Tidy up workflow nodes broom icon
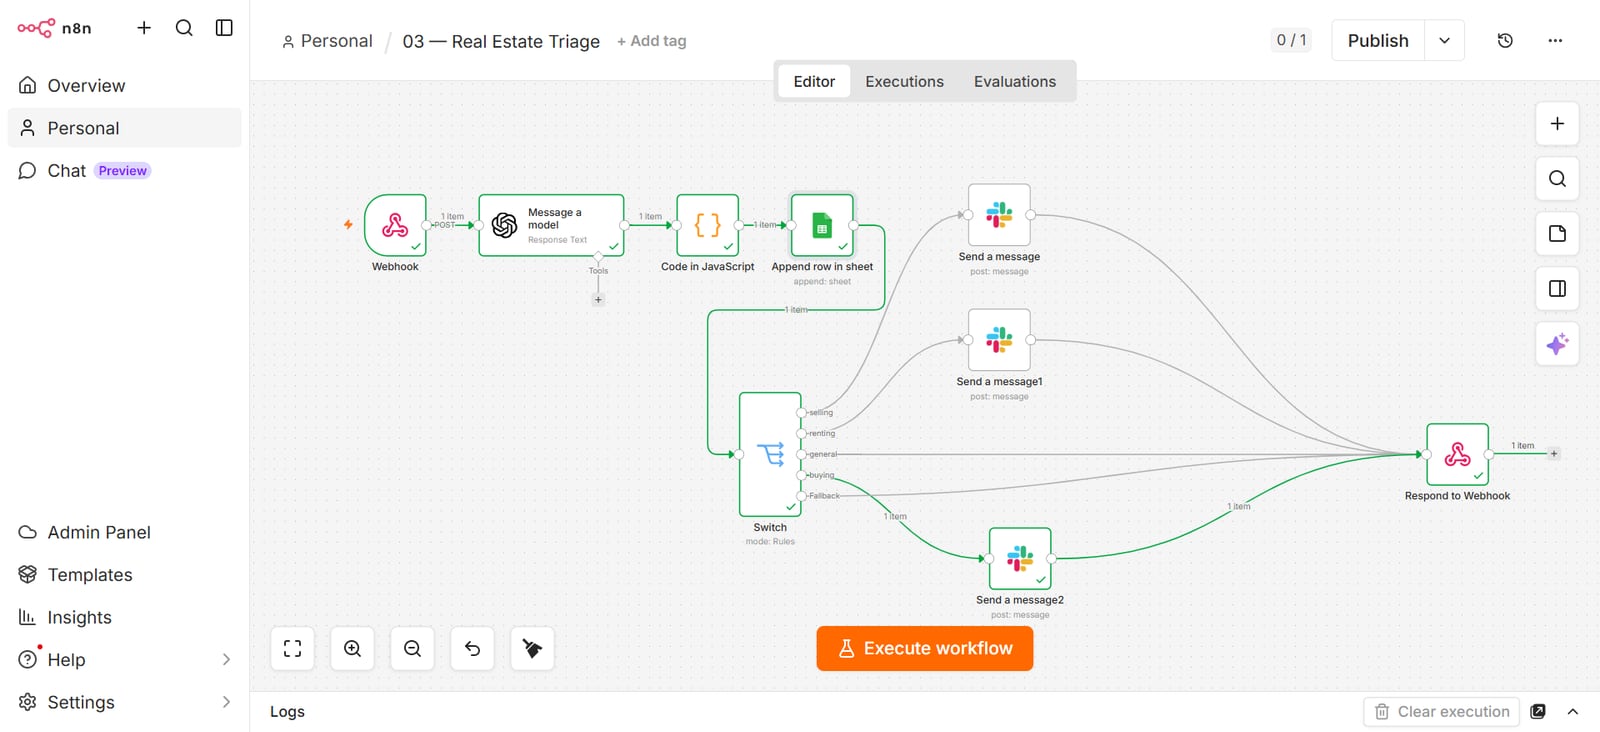 point(532,649)
